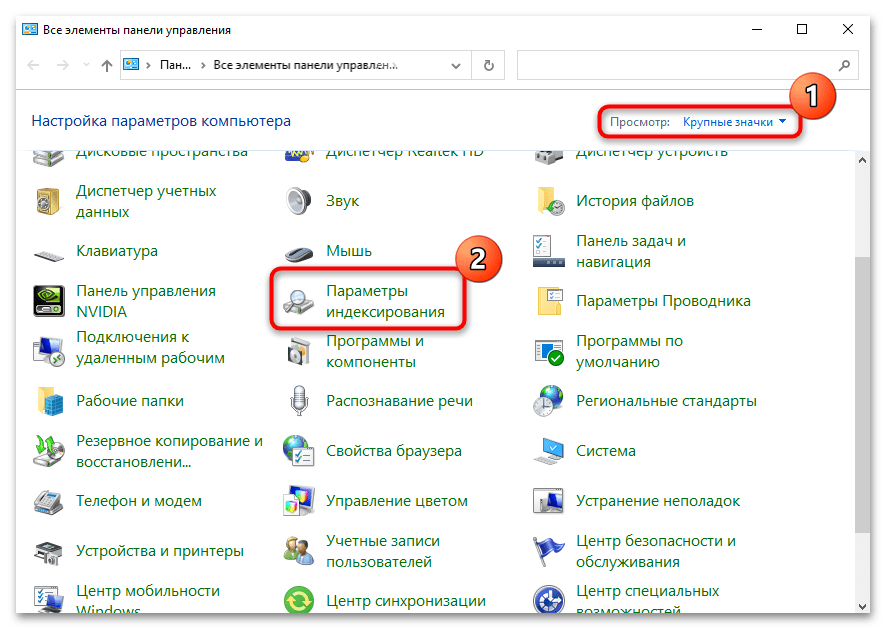The height and width of the screenshot is (629, 886).
Task: Open the File History (История файлов) icon
Action: [550, 201]
